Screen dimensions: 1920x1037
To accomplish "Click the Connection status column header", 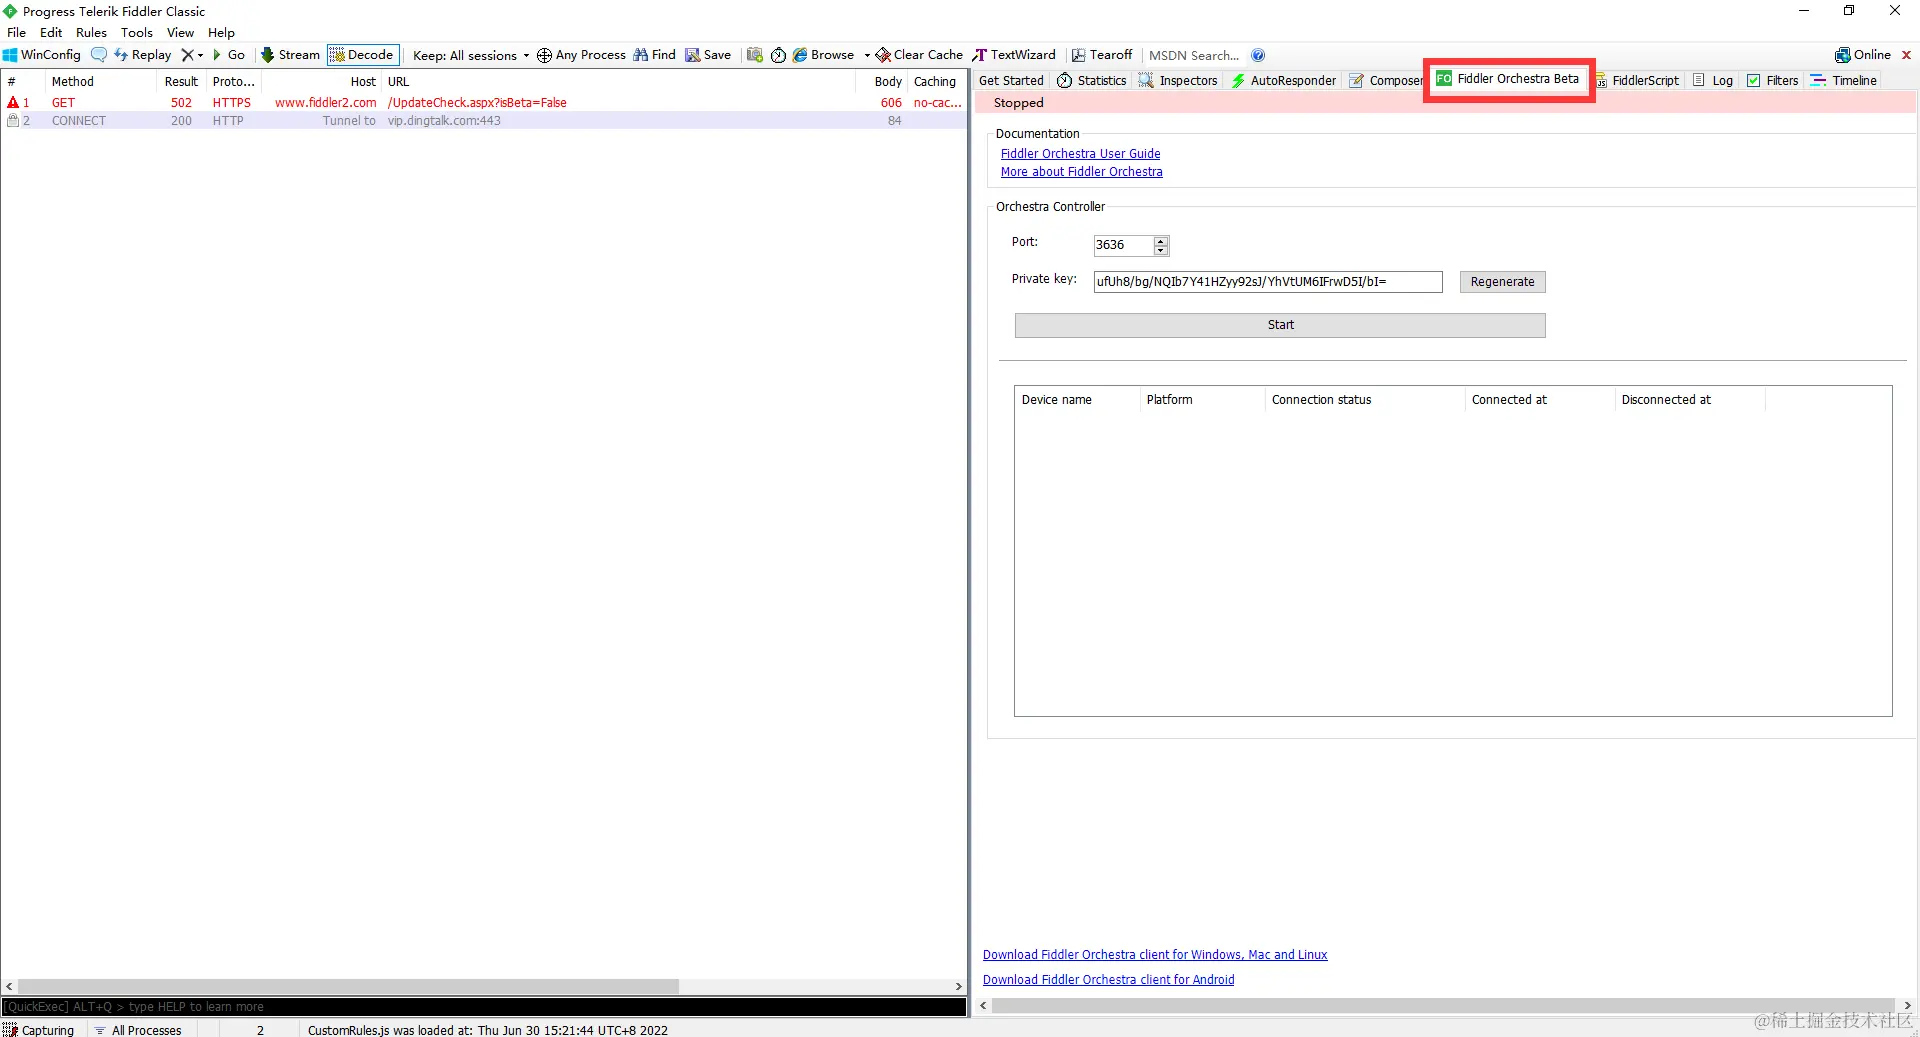I will click(x=1364, y=399).
